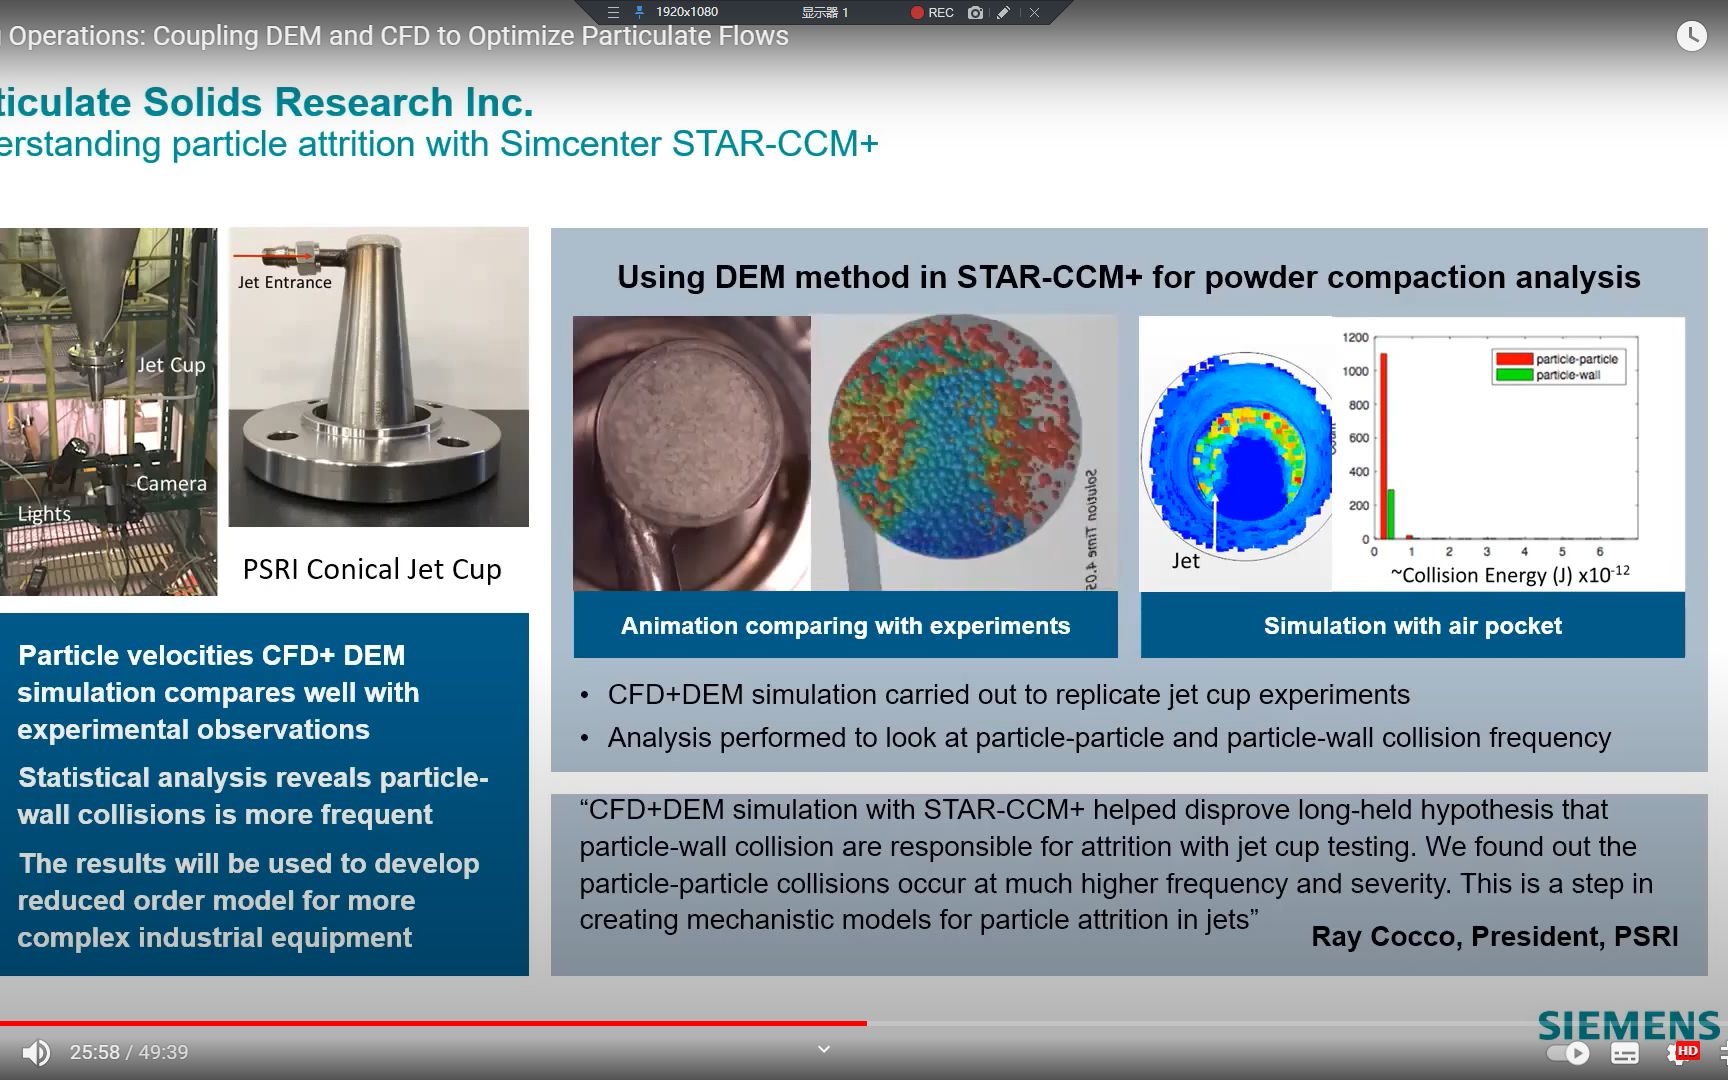Click the jet simulation contour image

pos(1236,455)
